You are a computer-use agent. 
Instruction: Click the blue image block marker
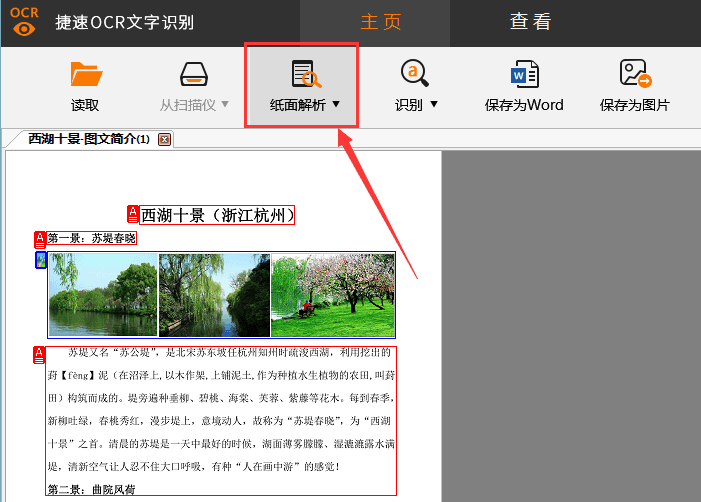(x=40, y=260)
